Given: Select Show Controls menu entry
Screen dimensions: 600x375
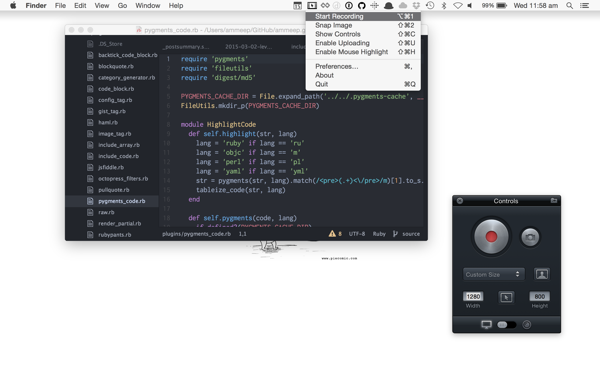Looking at the screenshot, I should tap(363, 34).
